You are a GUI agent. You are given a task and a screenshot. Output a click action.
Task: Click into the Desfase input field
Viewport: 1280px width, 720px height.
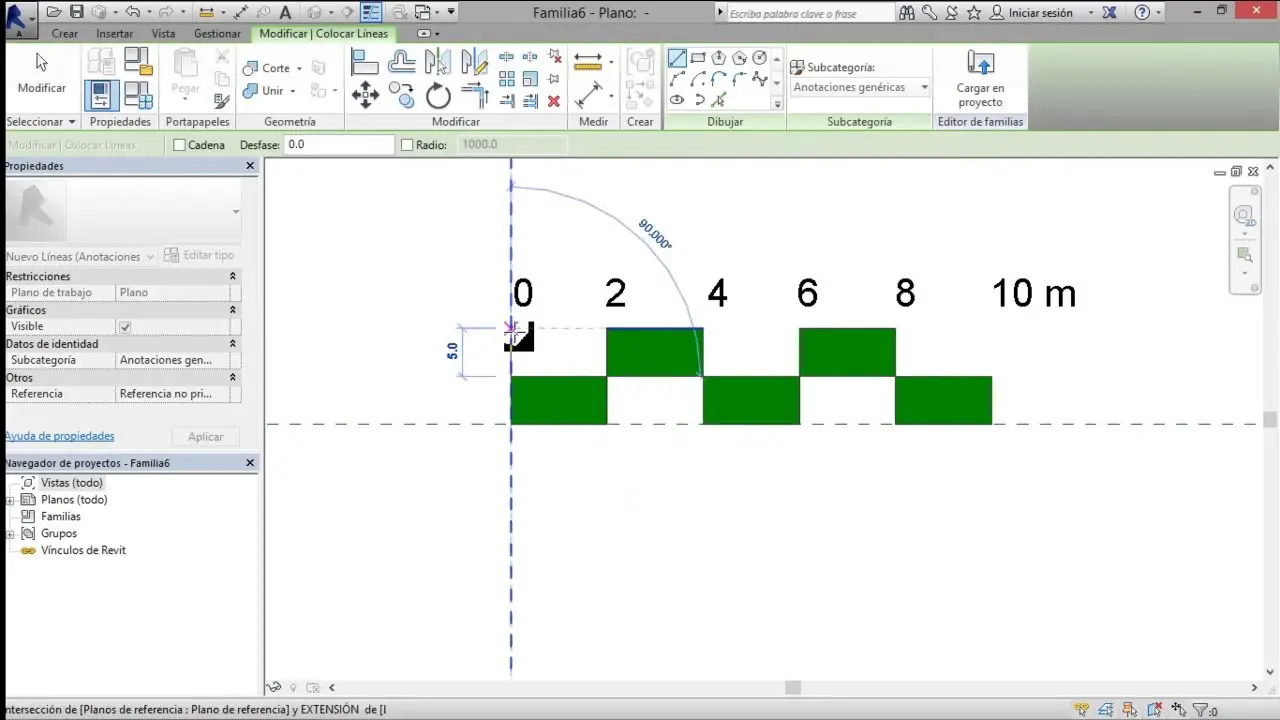pyautogui.click(x=339, y=145)
